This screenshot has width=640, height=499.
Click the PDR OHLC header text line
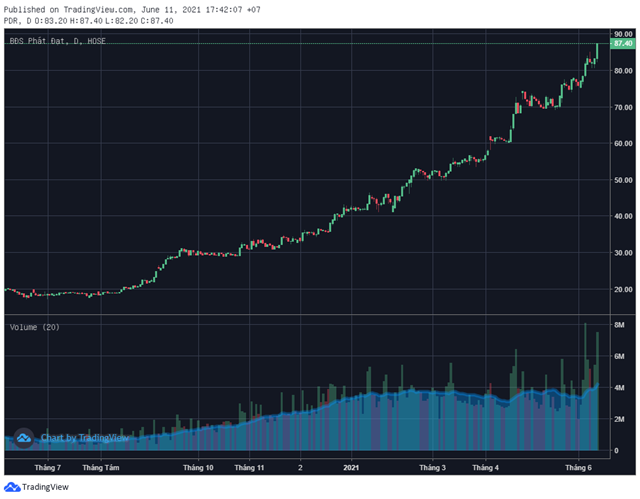pyautogui.click(x=89, y=21)
